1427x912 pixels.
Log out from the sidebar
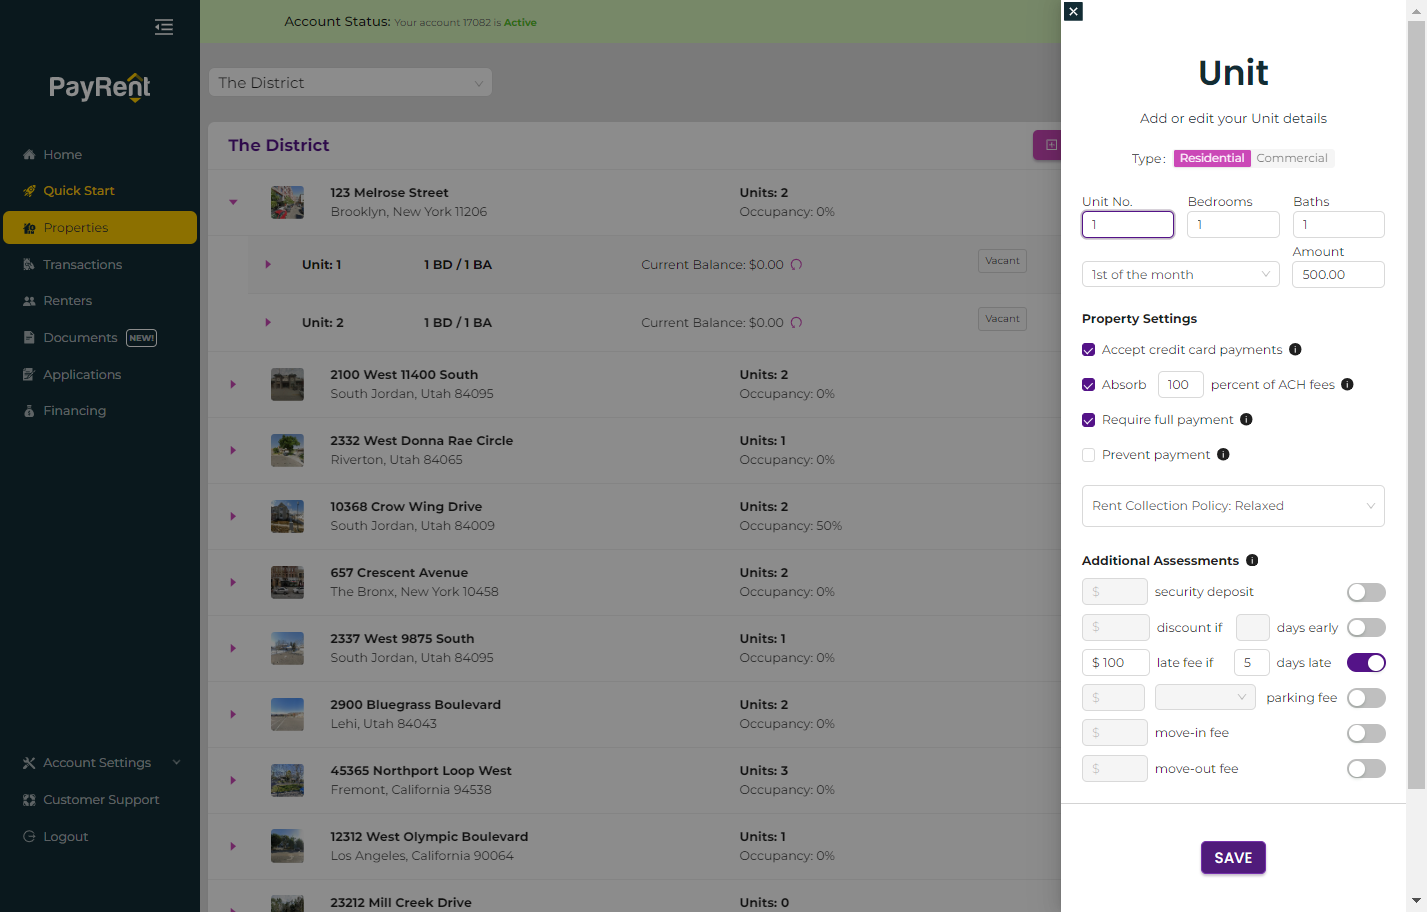(x=65, y=837)
